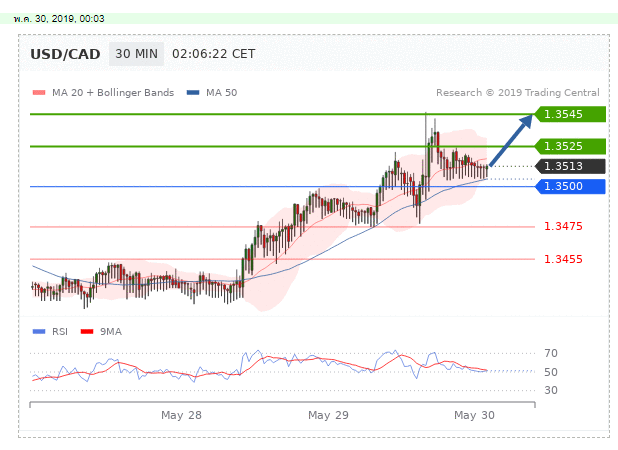Viewport: 618px width, 450px height.
Task: Click the 9MA legend label
Action: 111,332
